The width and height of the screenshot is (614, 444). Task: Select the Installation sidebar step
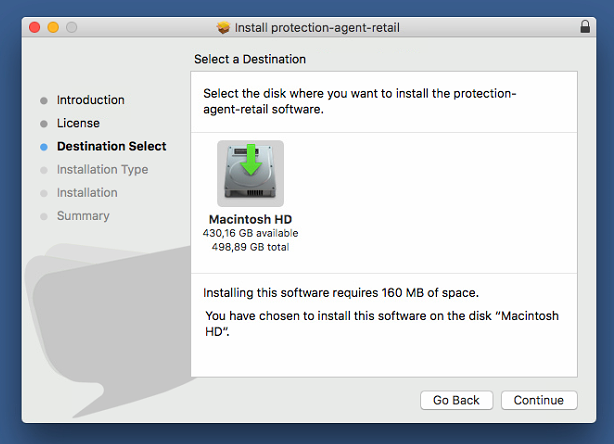87,193
